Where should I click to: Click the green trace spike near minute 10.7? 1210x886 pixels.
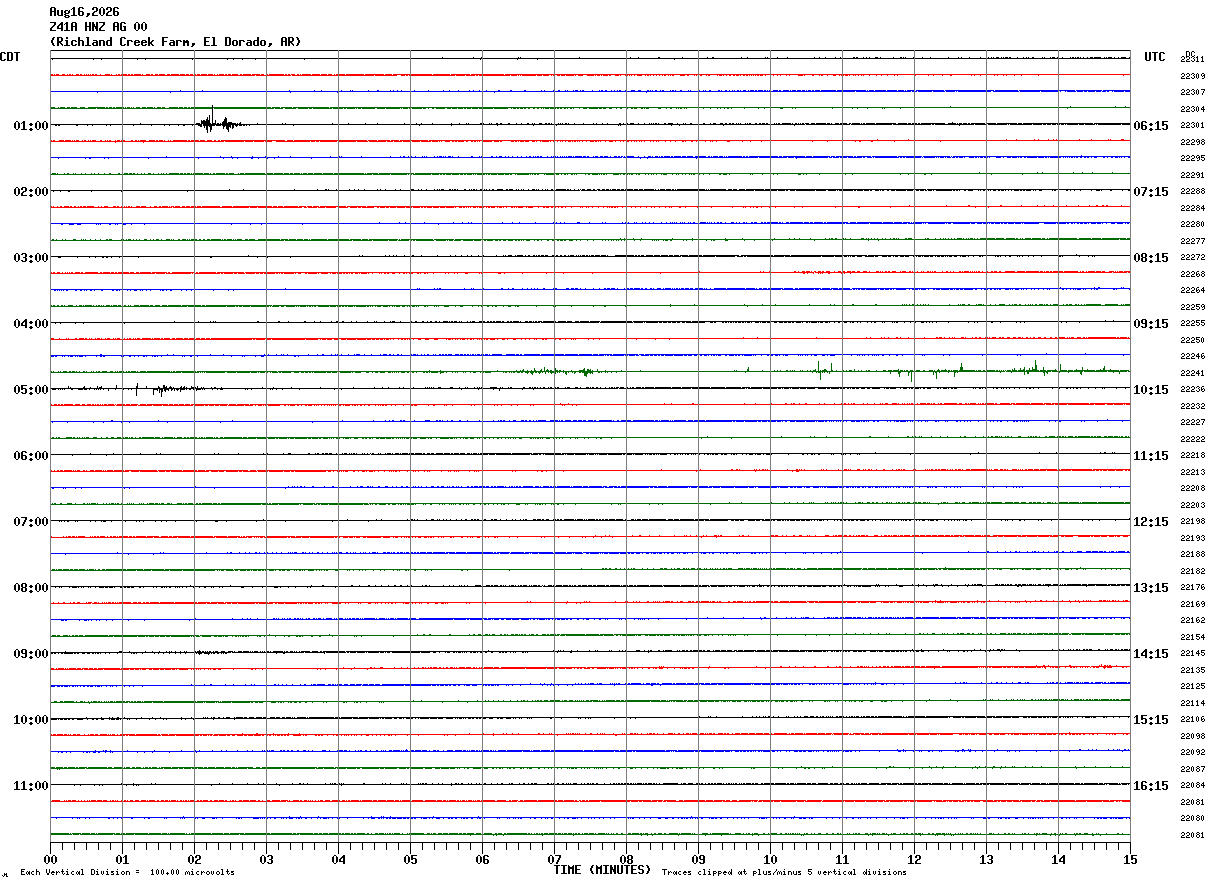pos(820,370)
